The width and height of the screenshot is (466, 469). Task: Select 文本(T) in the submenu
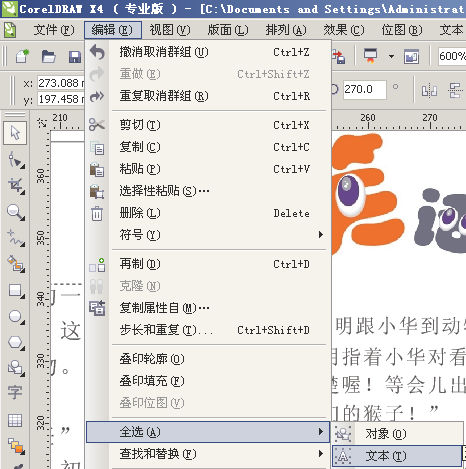397,456
